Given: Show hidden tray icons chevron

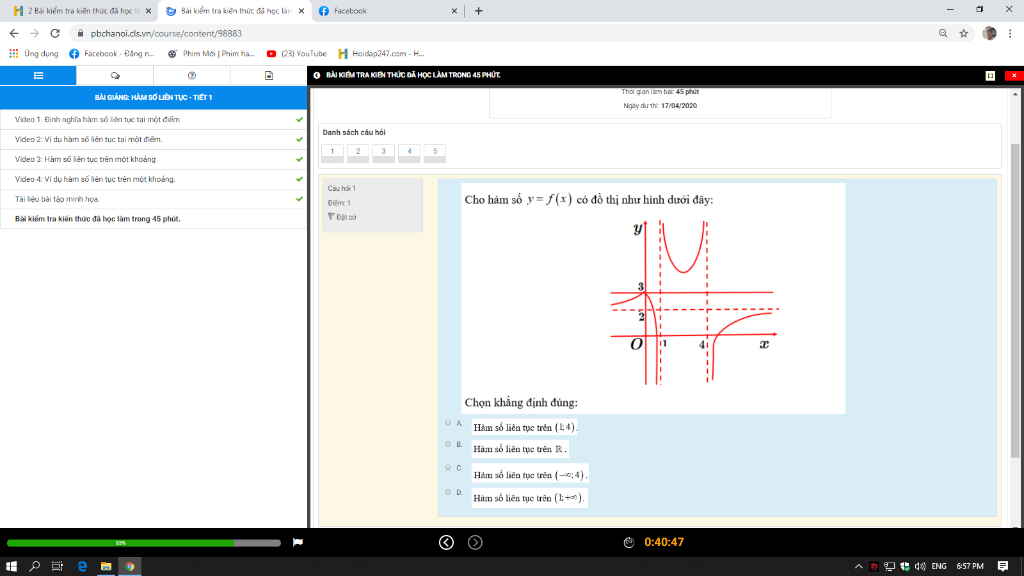Looking at the screenshot, I should click(x=859, y=566).
